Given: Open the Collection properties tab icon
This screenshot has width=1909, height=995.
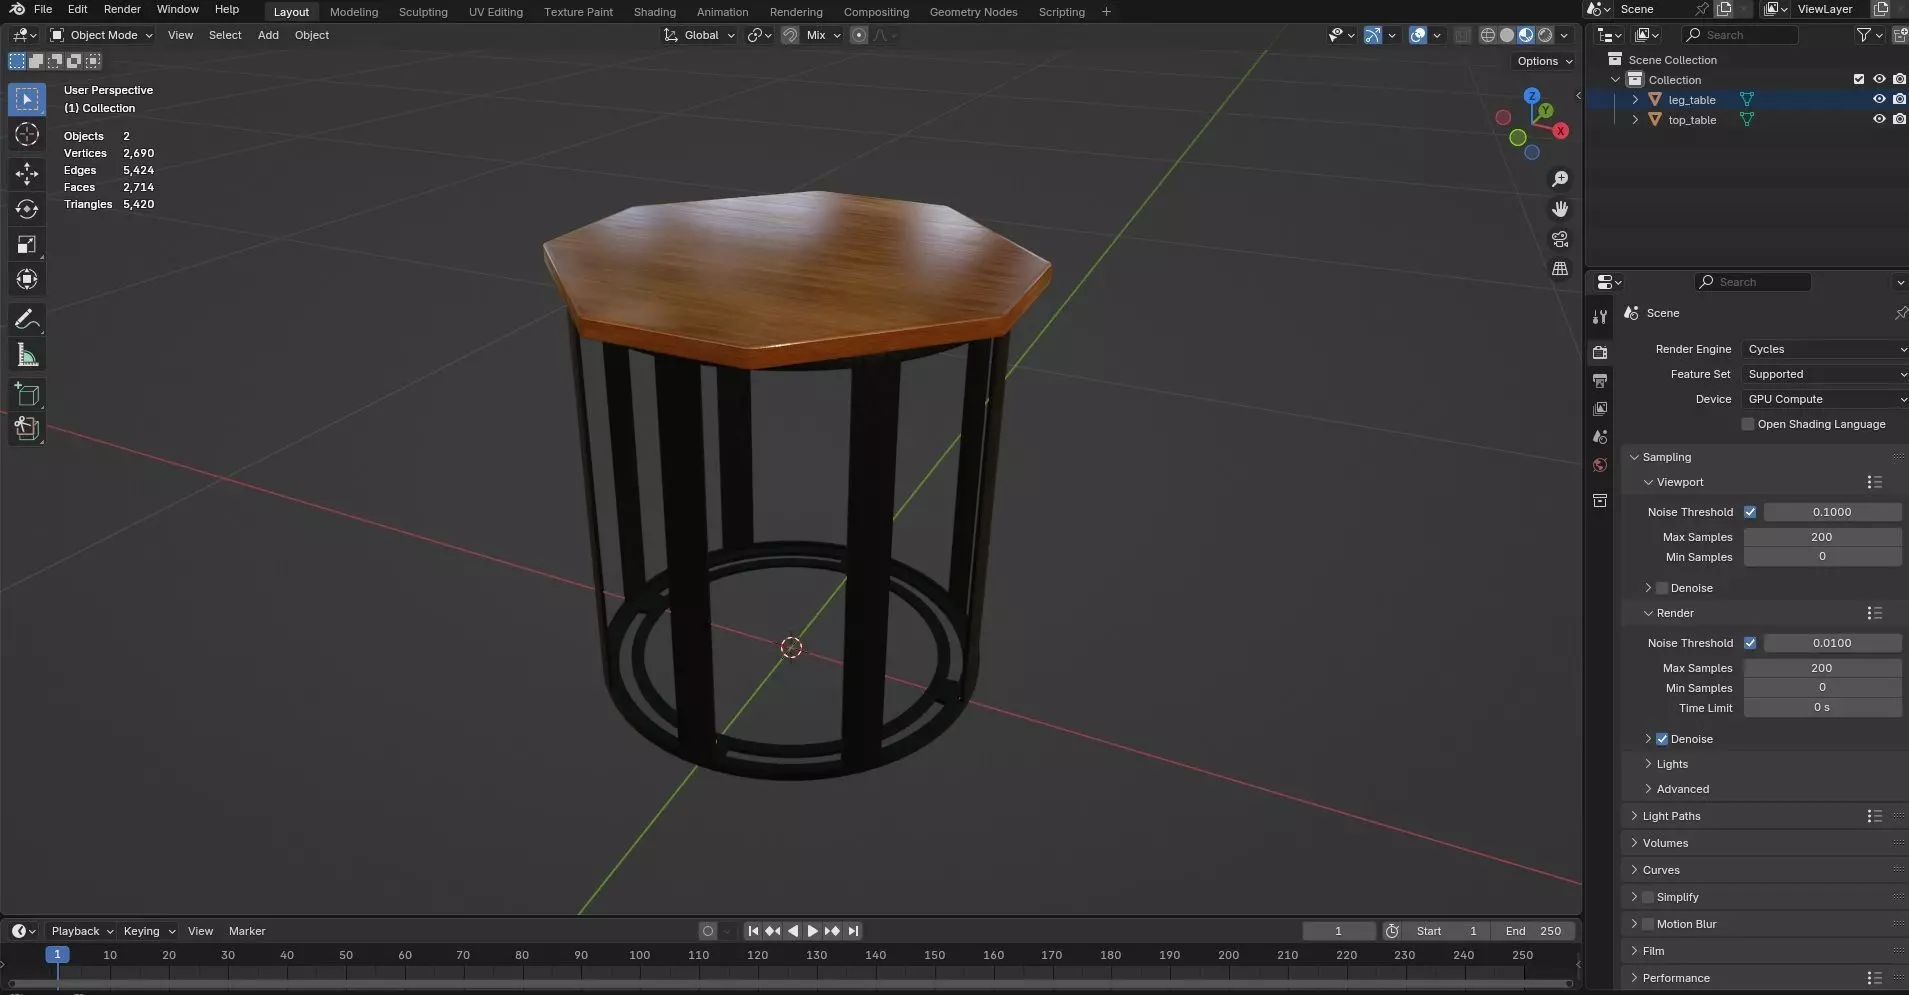Looking at the screenshot, I should [1600, 501].
